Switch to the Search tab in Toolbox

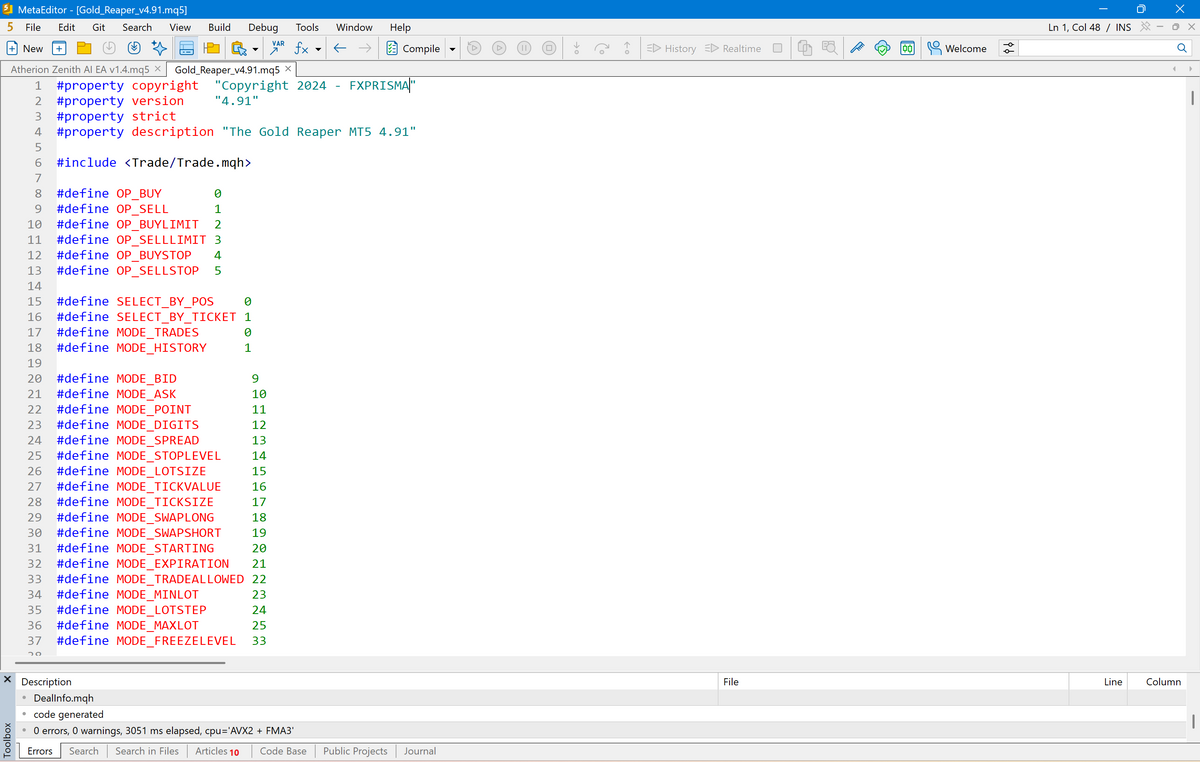pyautogui.click(x=84, y=751)
